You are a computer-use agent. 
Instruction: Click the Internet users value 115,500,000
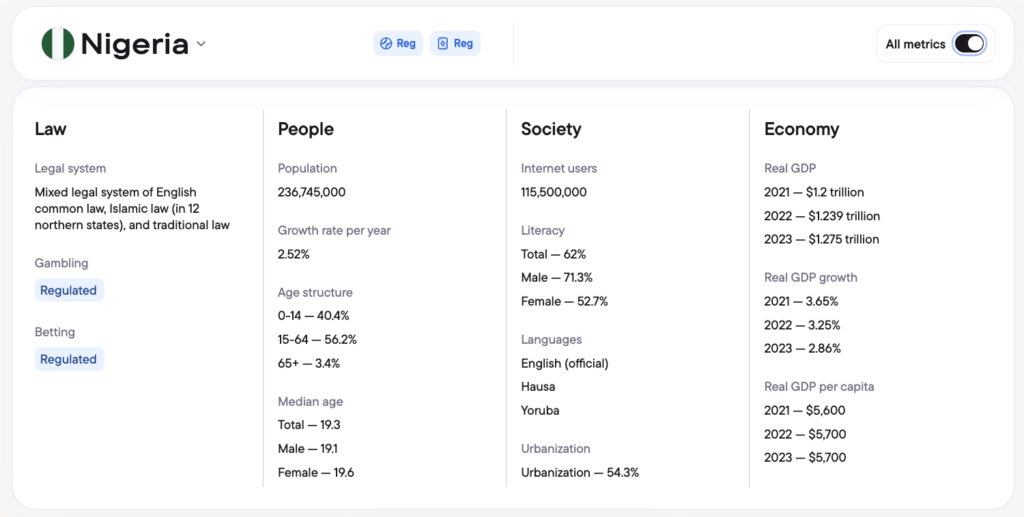(554, 192)
